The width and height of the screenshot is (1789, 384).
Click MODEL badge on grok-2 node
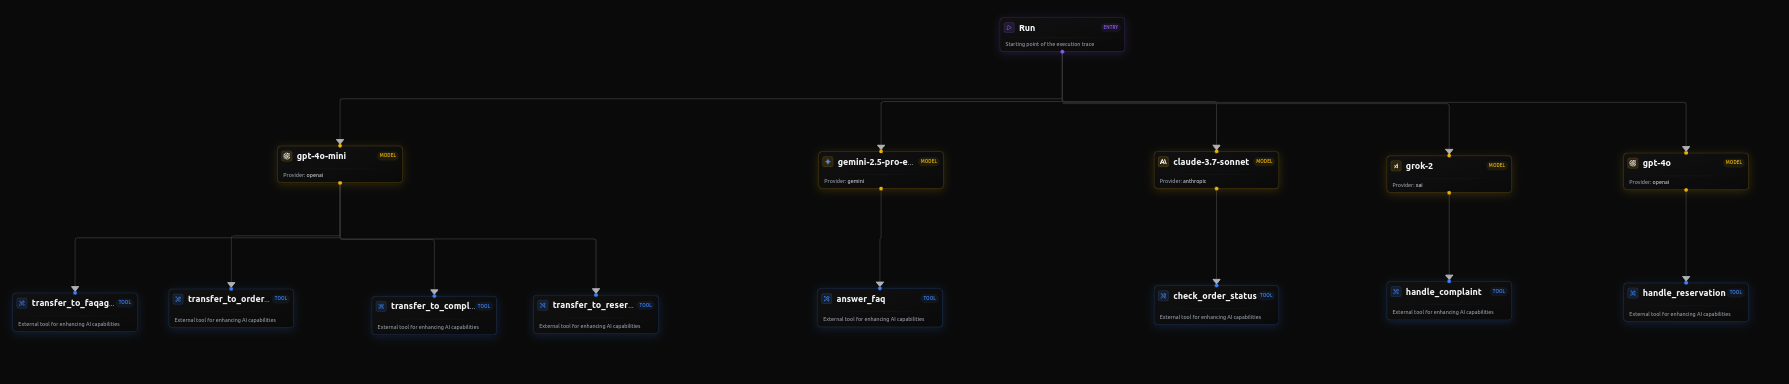(1497, 166)
